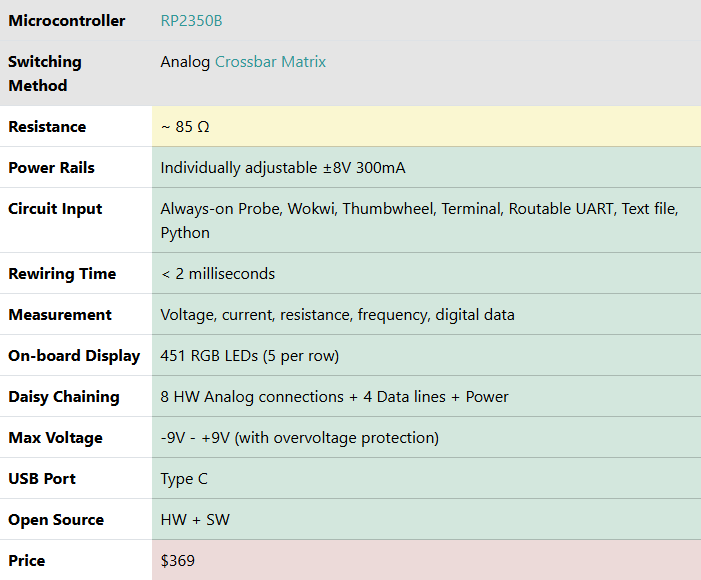Select the ~ 85 Ω resistance value
The width and height of the screenshot is (701, 580).
(x=185, y=127)
